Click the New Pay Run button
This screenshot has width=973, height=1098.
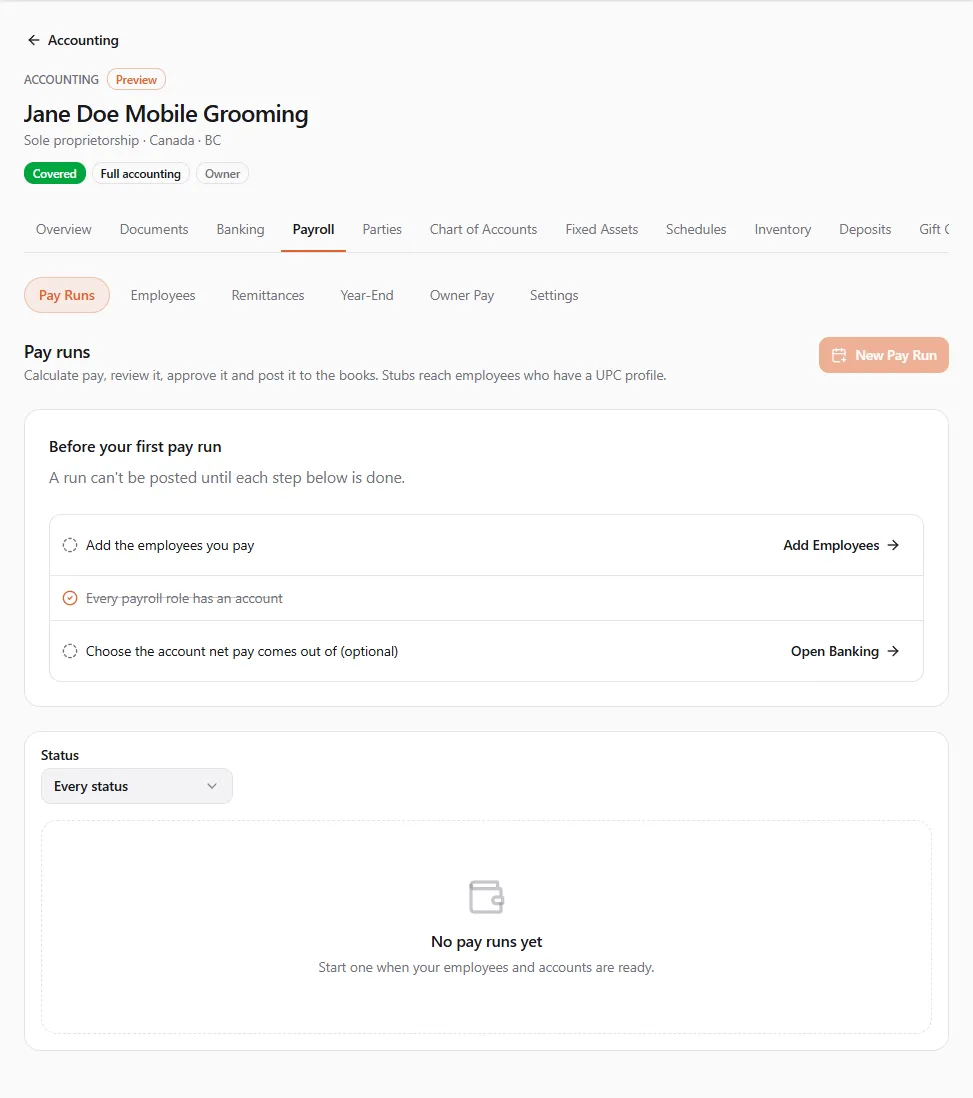pyautogui.click(x=883, y=355)
